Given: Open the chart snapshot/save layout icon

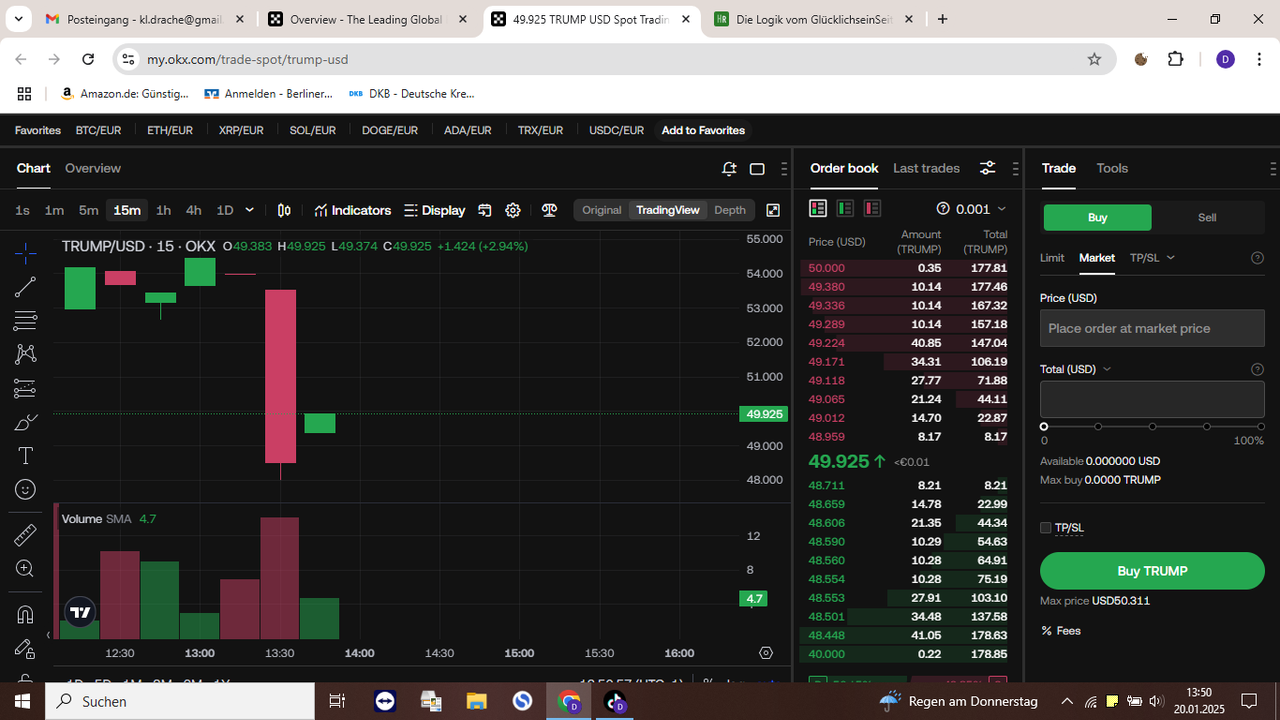Looking at the screenshot, I should pyautogui.click(x=485, y=210).
